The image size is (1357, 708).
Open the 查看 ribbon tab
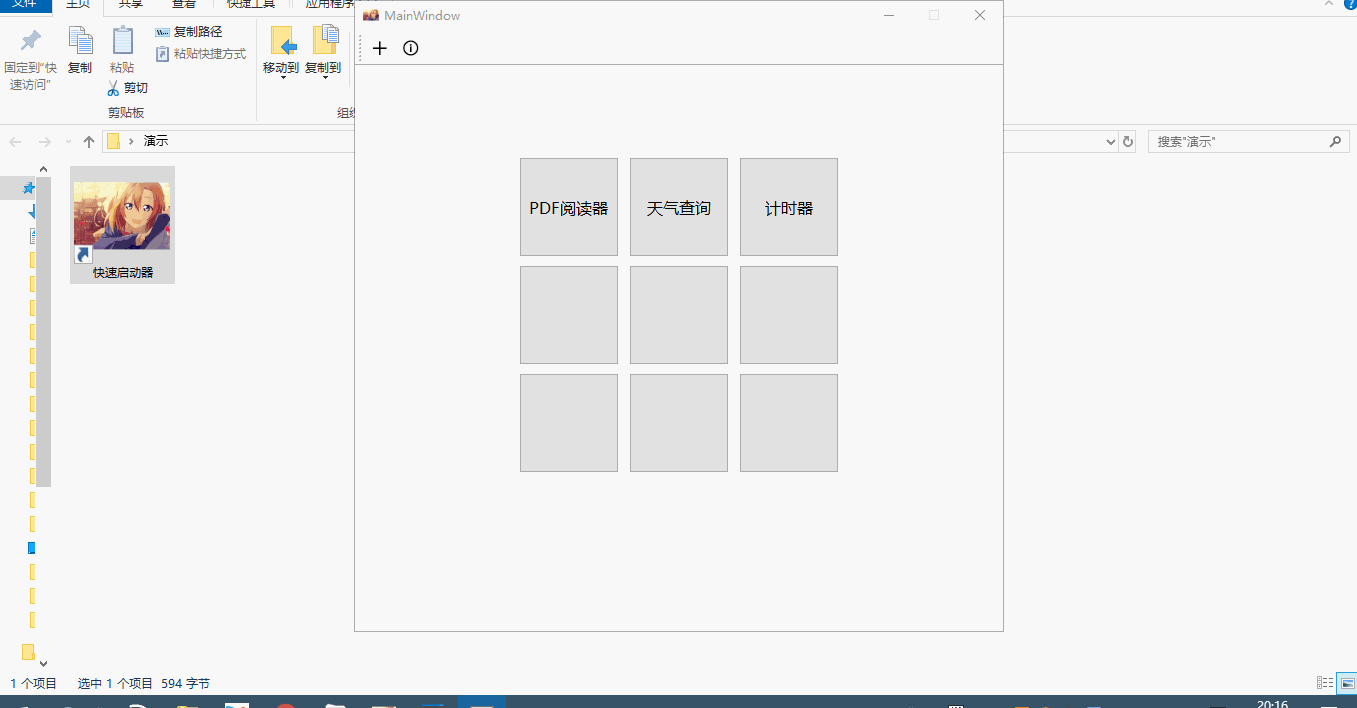[184, 4]
